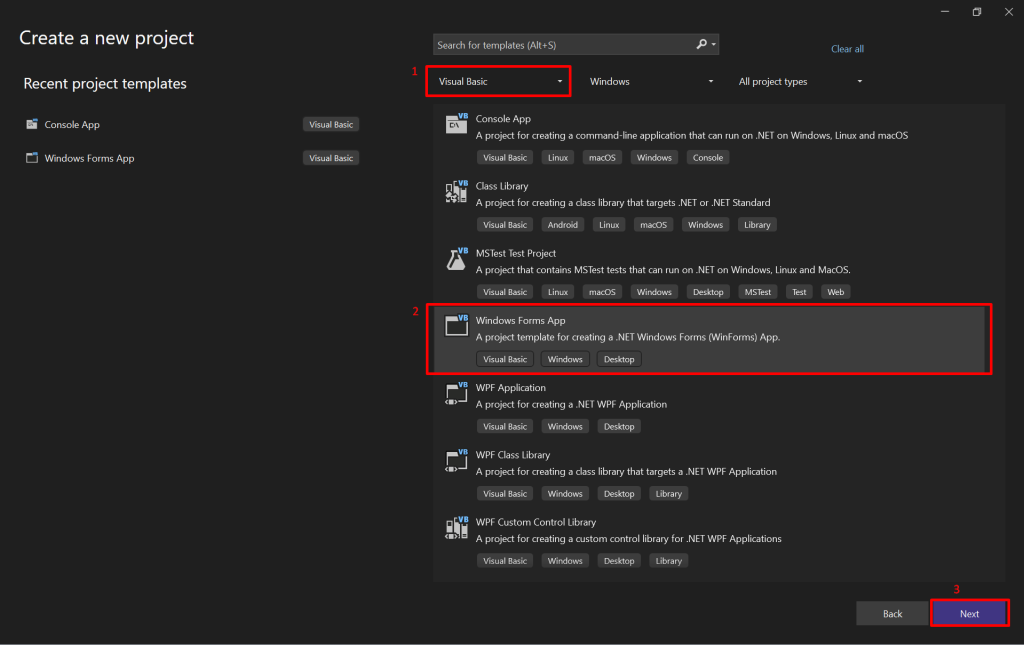
Task: Open the All project types dropdown
Action: 800,82
